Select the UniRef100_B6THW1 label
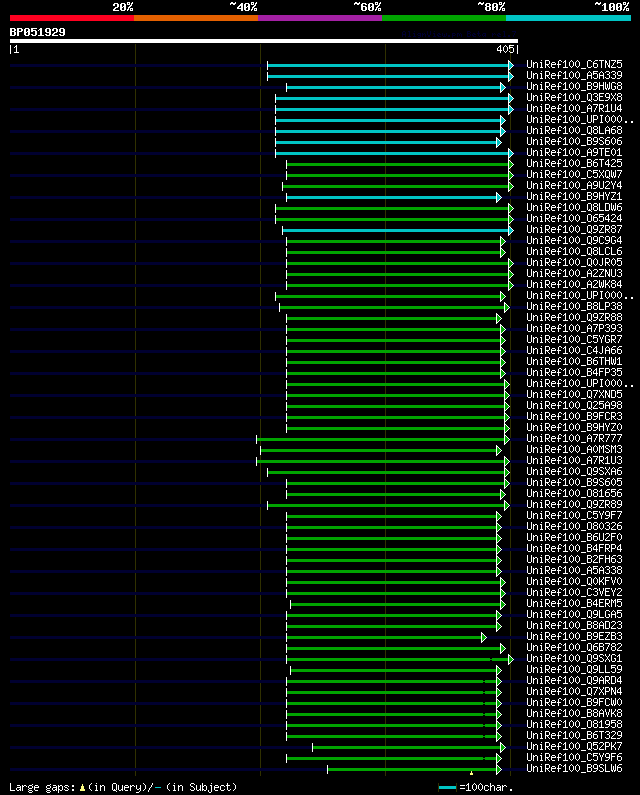The width and height of the screenshot is (640, 795). click(574, 362)
